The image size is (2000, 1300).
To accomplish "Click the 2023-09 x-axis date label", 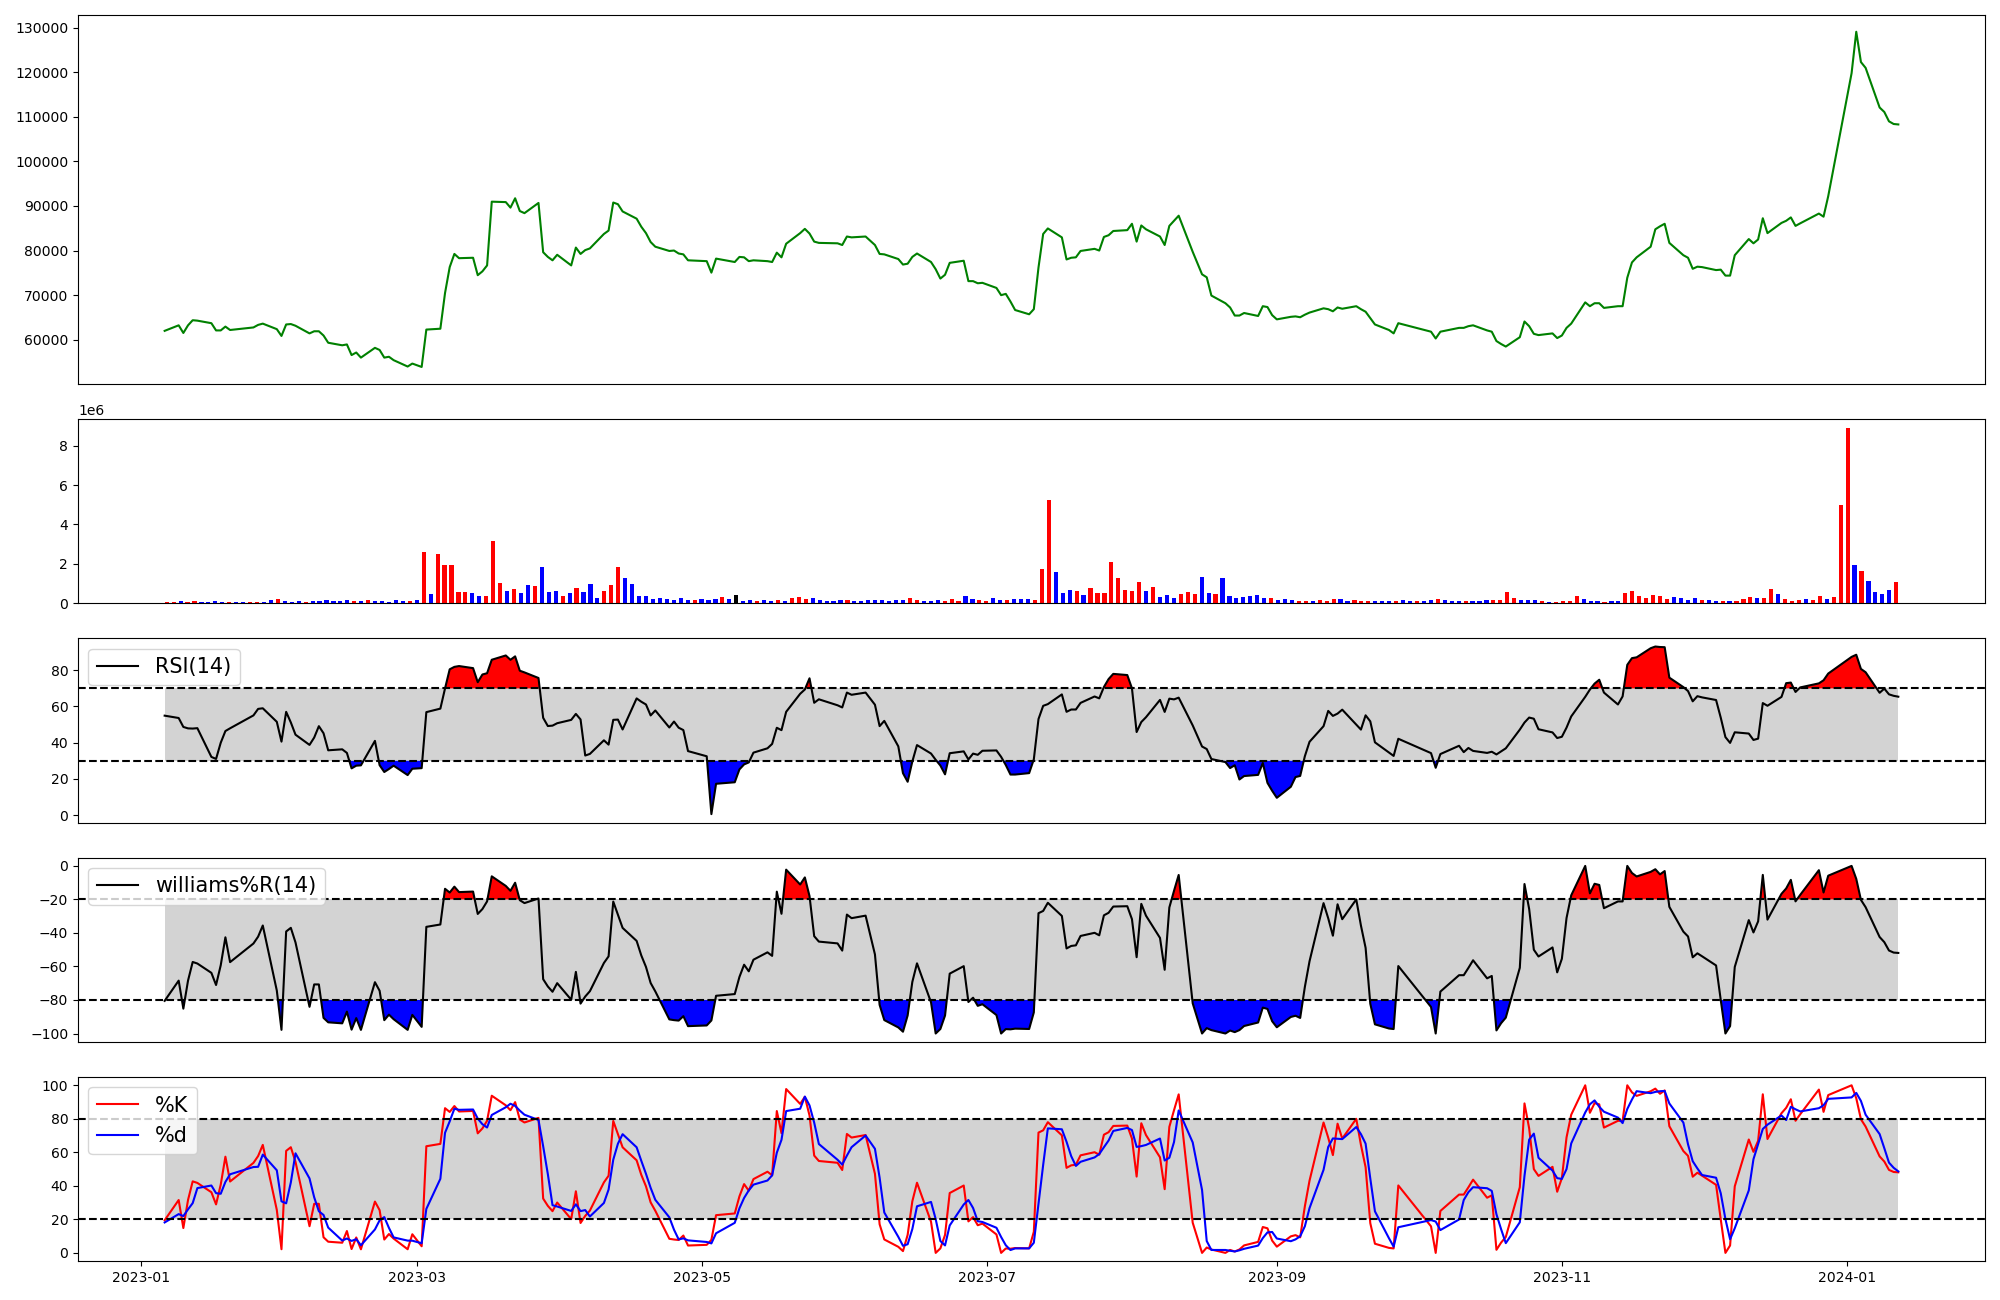I will coord(1277,1277).
